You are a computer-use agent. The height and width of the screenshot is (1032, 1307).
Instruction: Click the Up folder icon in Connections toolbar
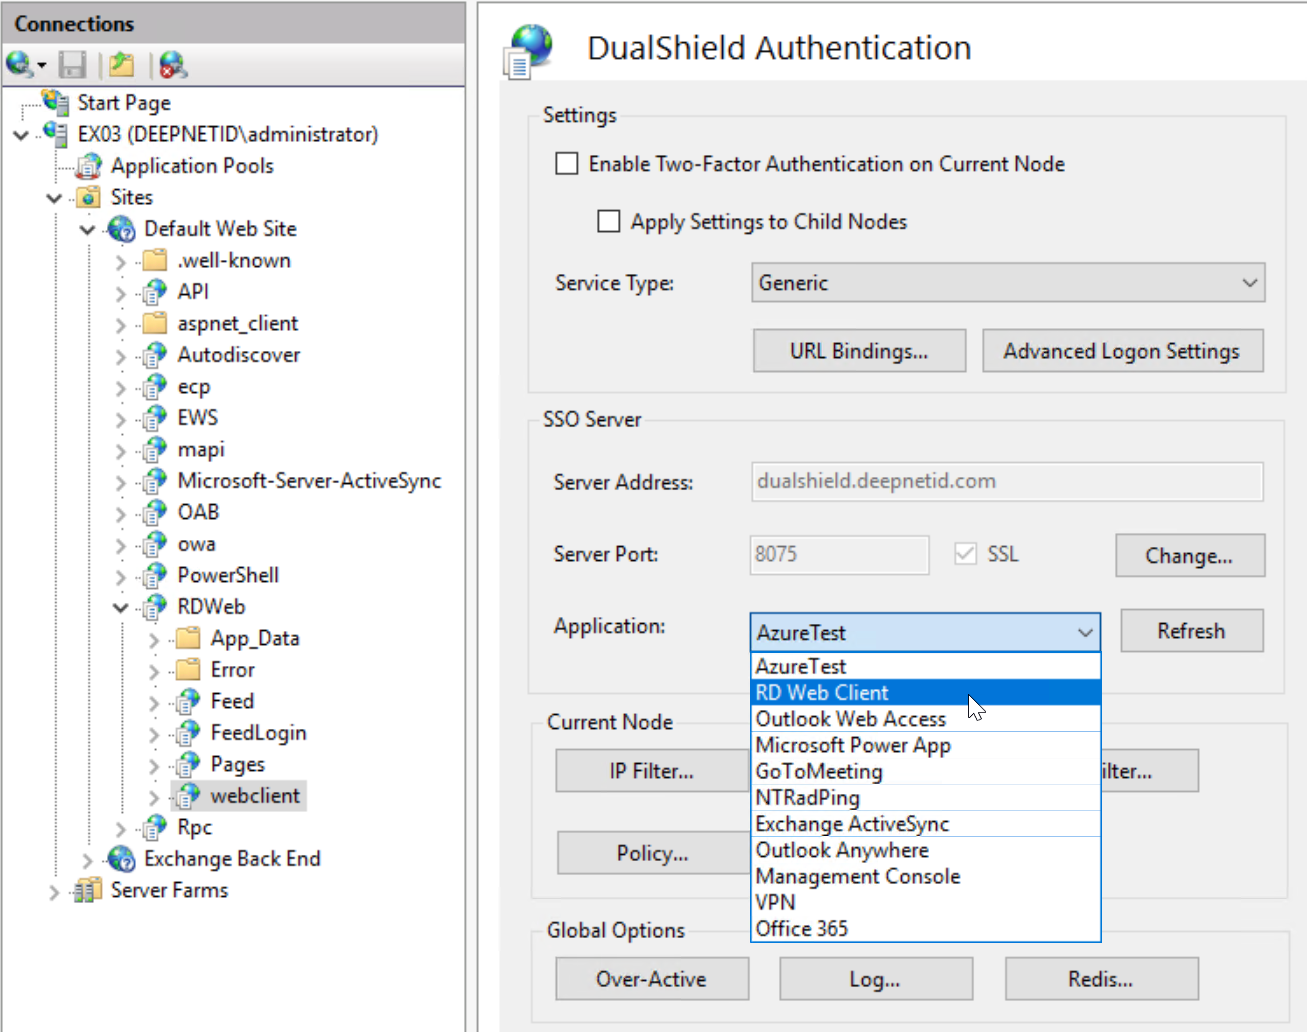pos(122,65)
